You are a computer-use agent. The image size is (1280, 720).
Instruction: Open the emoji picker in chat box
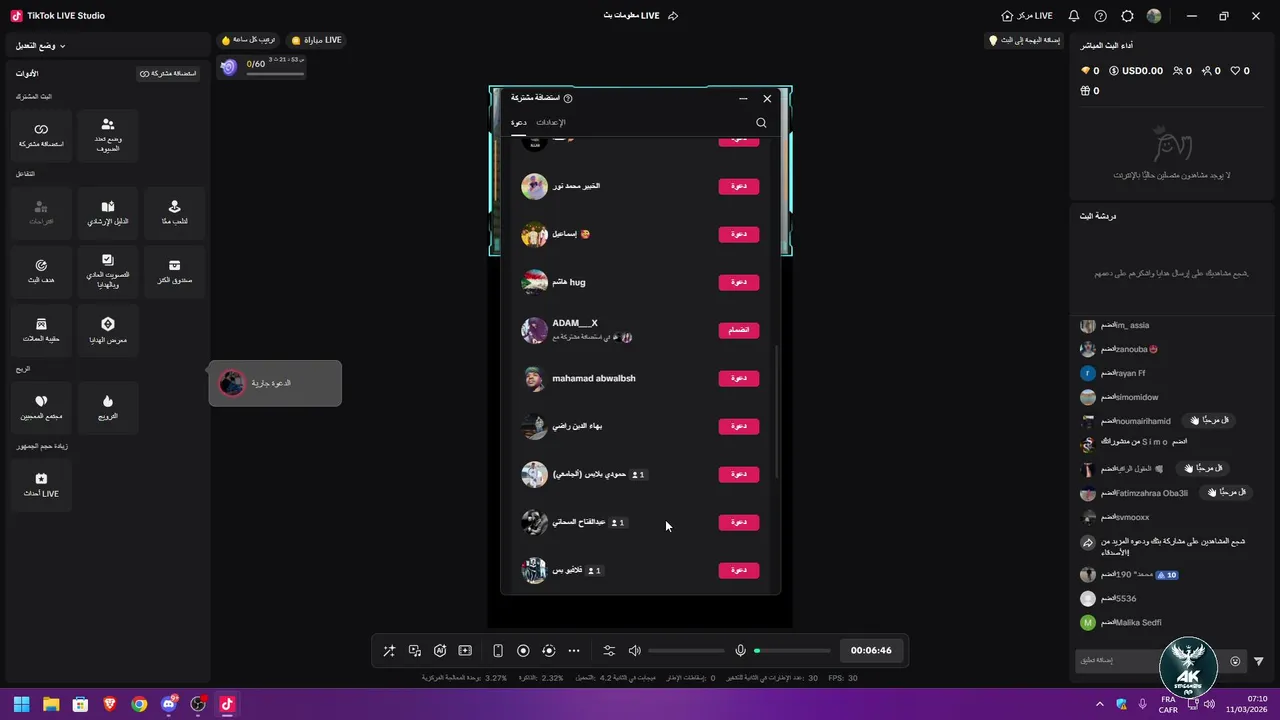1235,661
